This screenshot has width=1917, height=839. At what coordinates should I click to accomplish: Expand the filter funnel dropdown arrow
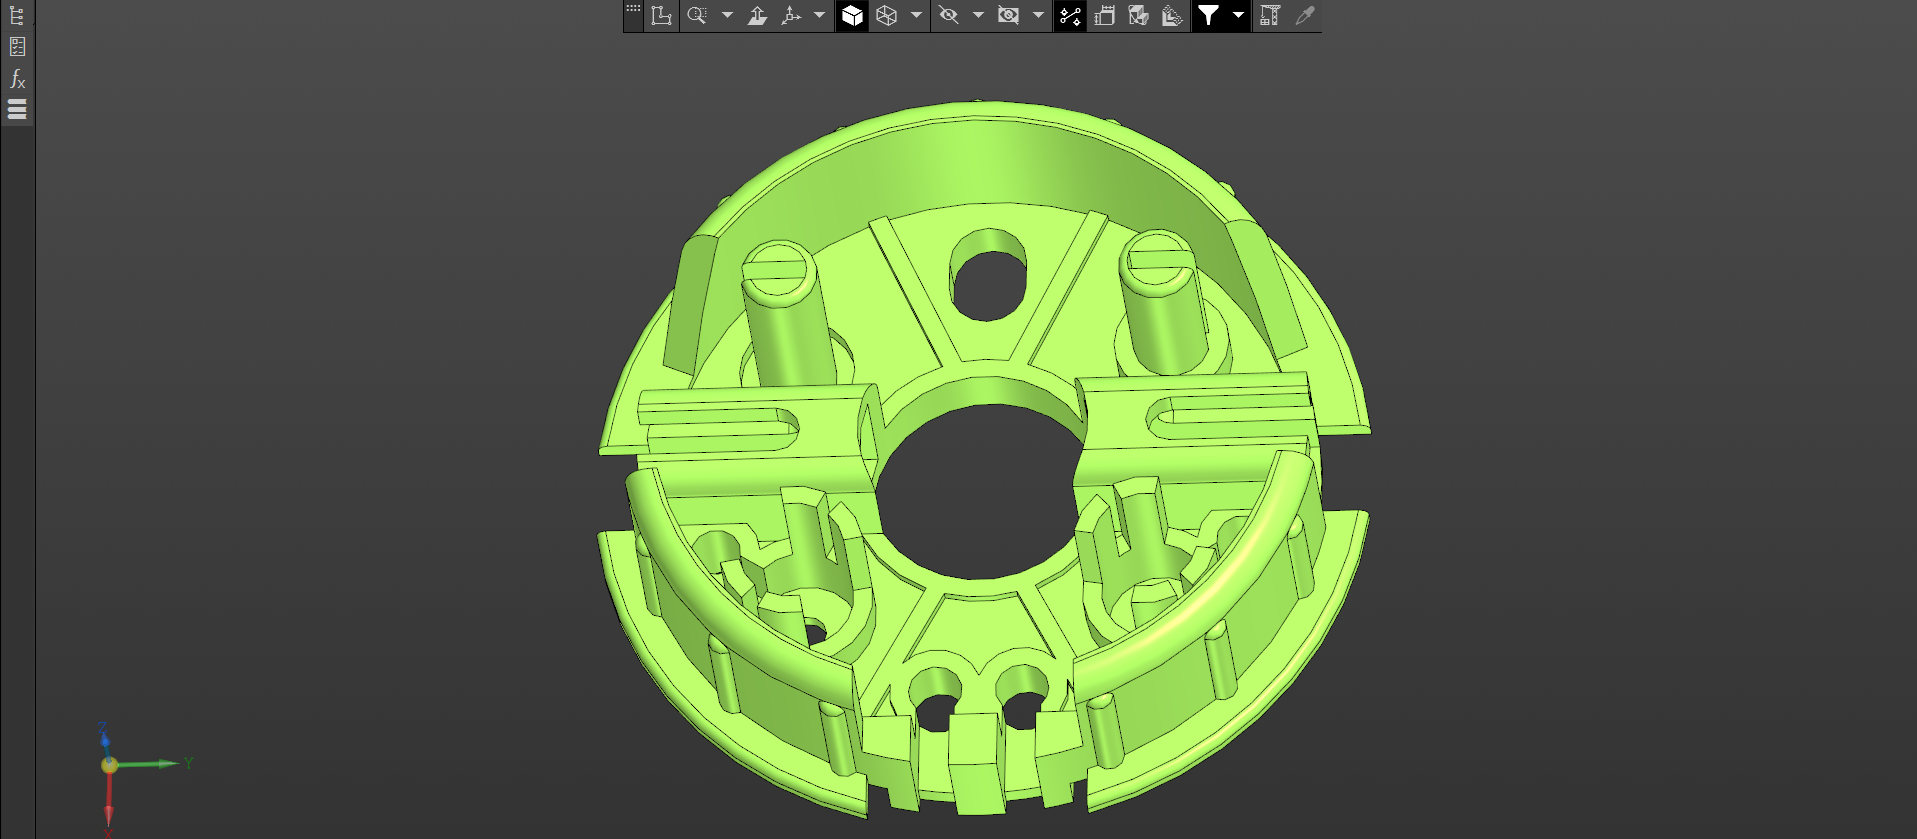pos(1238,15)
